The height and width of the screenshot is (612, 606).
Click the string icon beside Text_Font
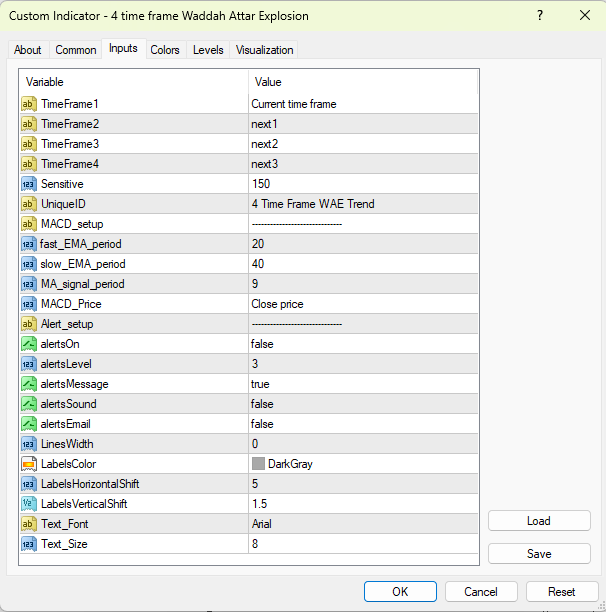coord(29,524)
